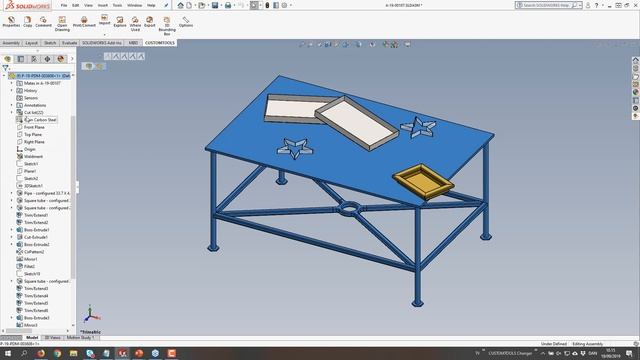Expand the Boss-Extrude3 feature node
This screenshot has width=640, height=360.
point(12,318)
